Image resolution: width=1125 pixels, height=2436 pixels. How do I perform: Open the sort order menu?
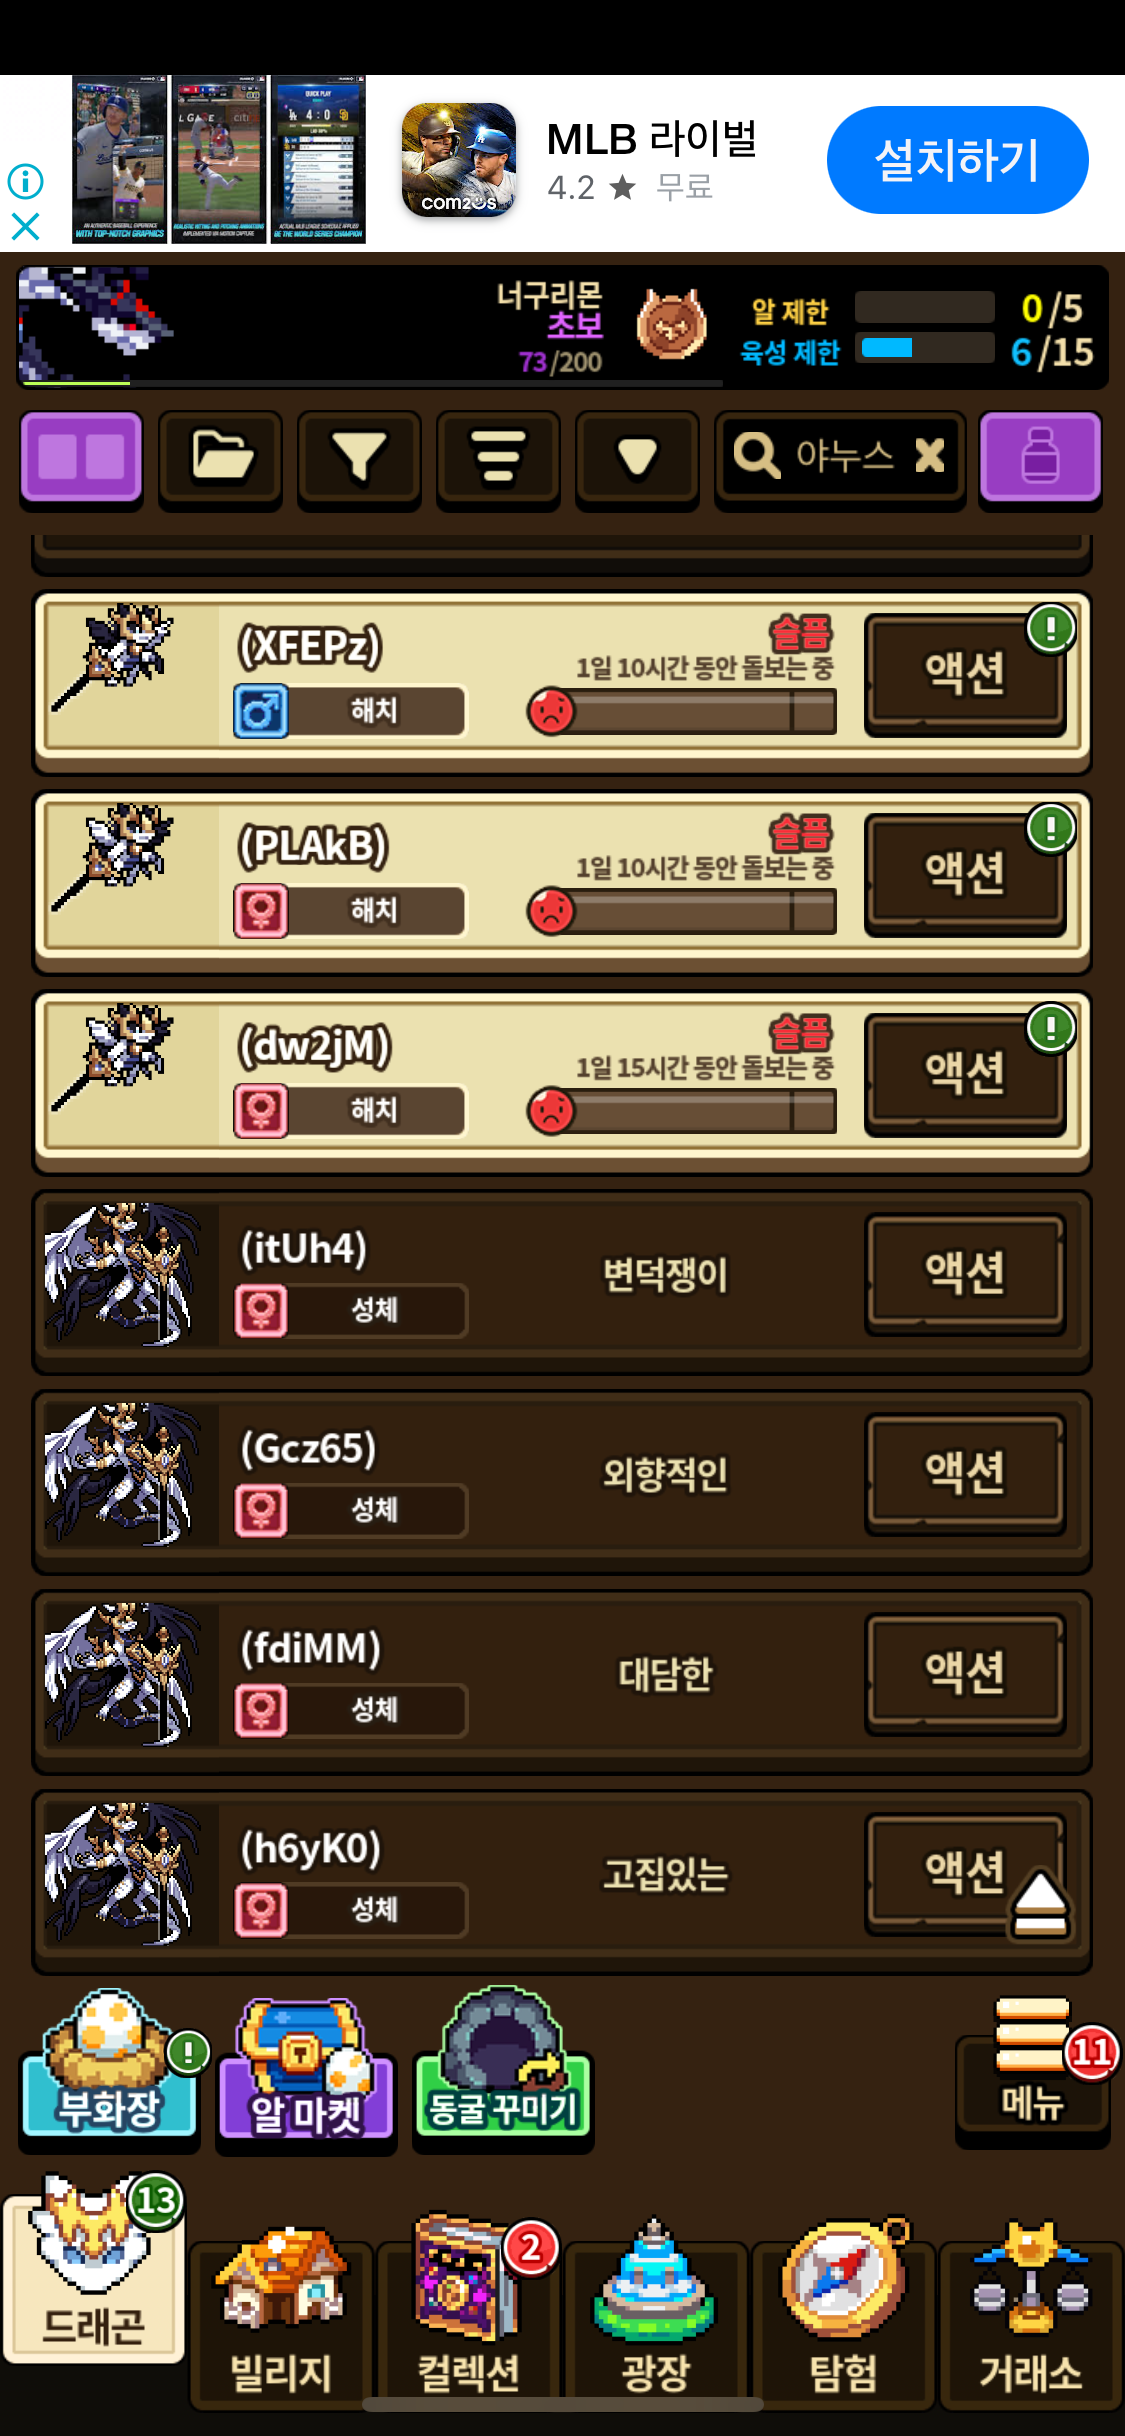click(498, 458)
